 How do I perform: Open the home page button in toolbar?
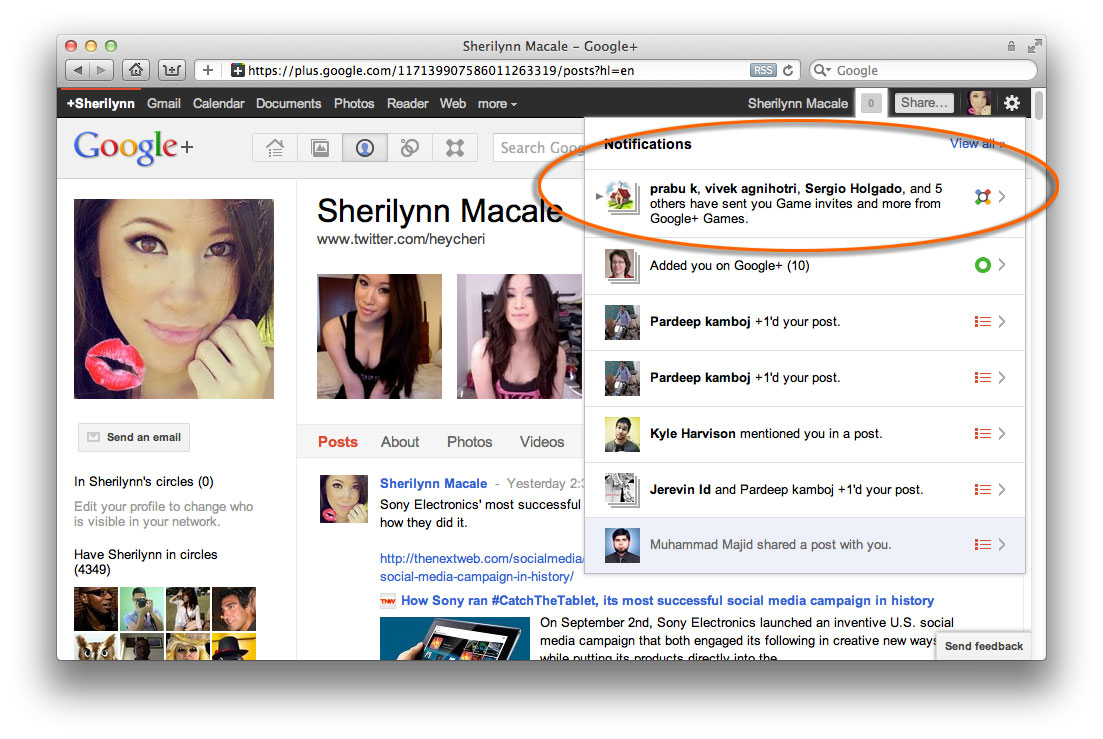(x=136, y=70)
